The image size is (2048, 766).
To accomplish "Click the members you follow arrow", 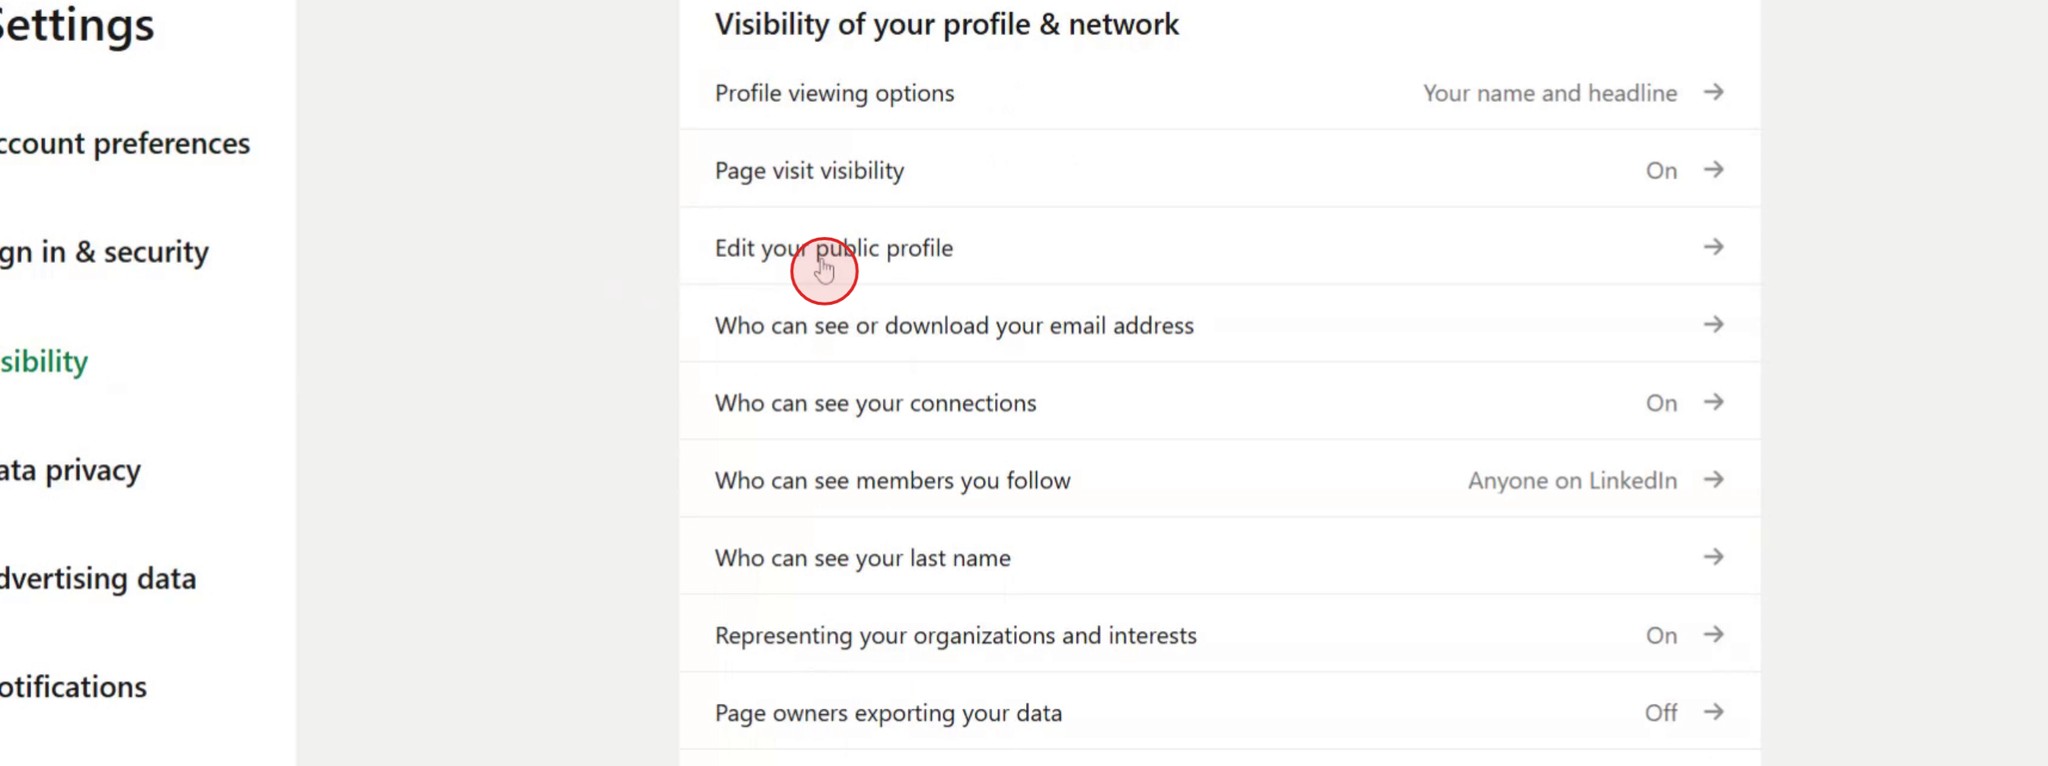I will click(x=1714, y=479).
